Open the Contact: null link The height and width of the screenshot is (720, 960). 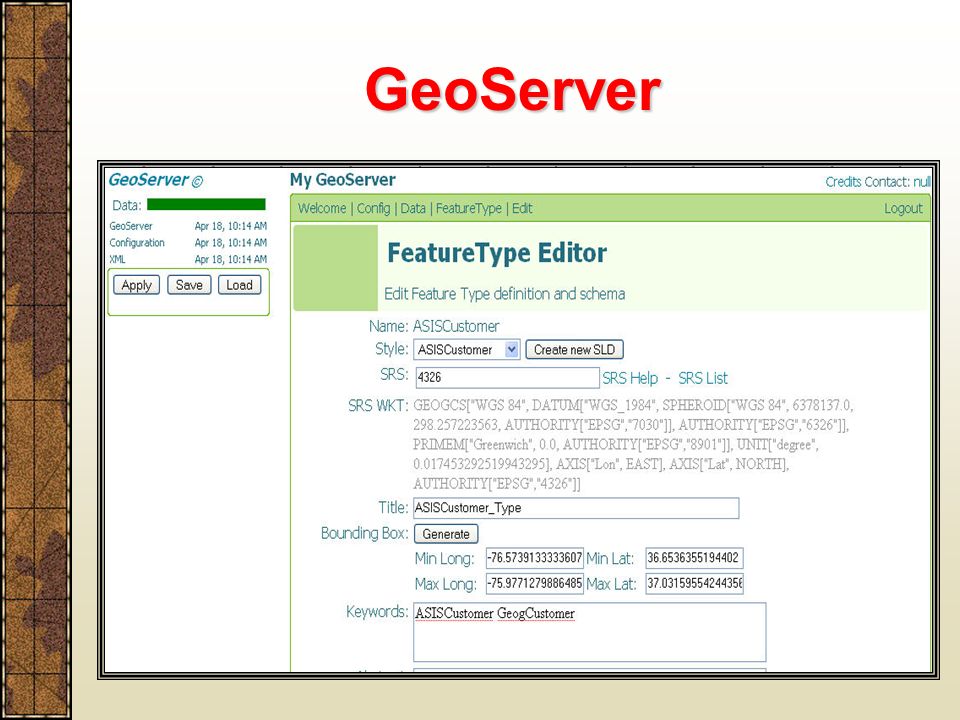pos(899,182)
